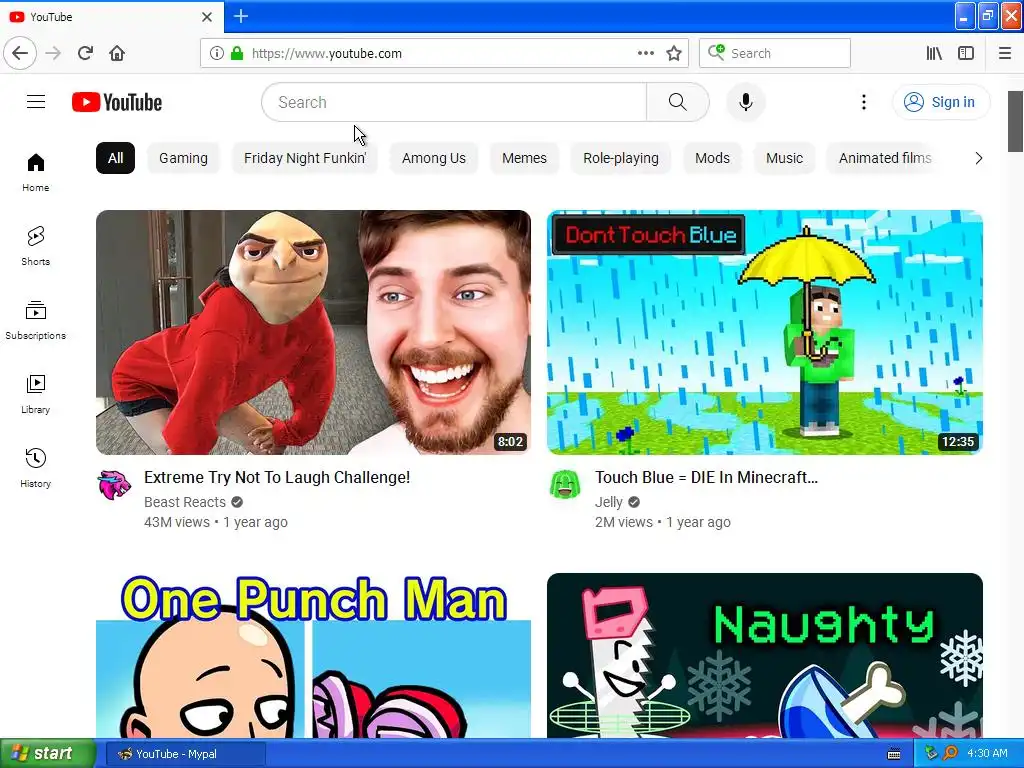Select the Animated films chip
The image size is (1024, 768).
point(885,158)
